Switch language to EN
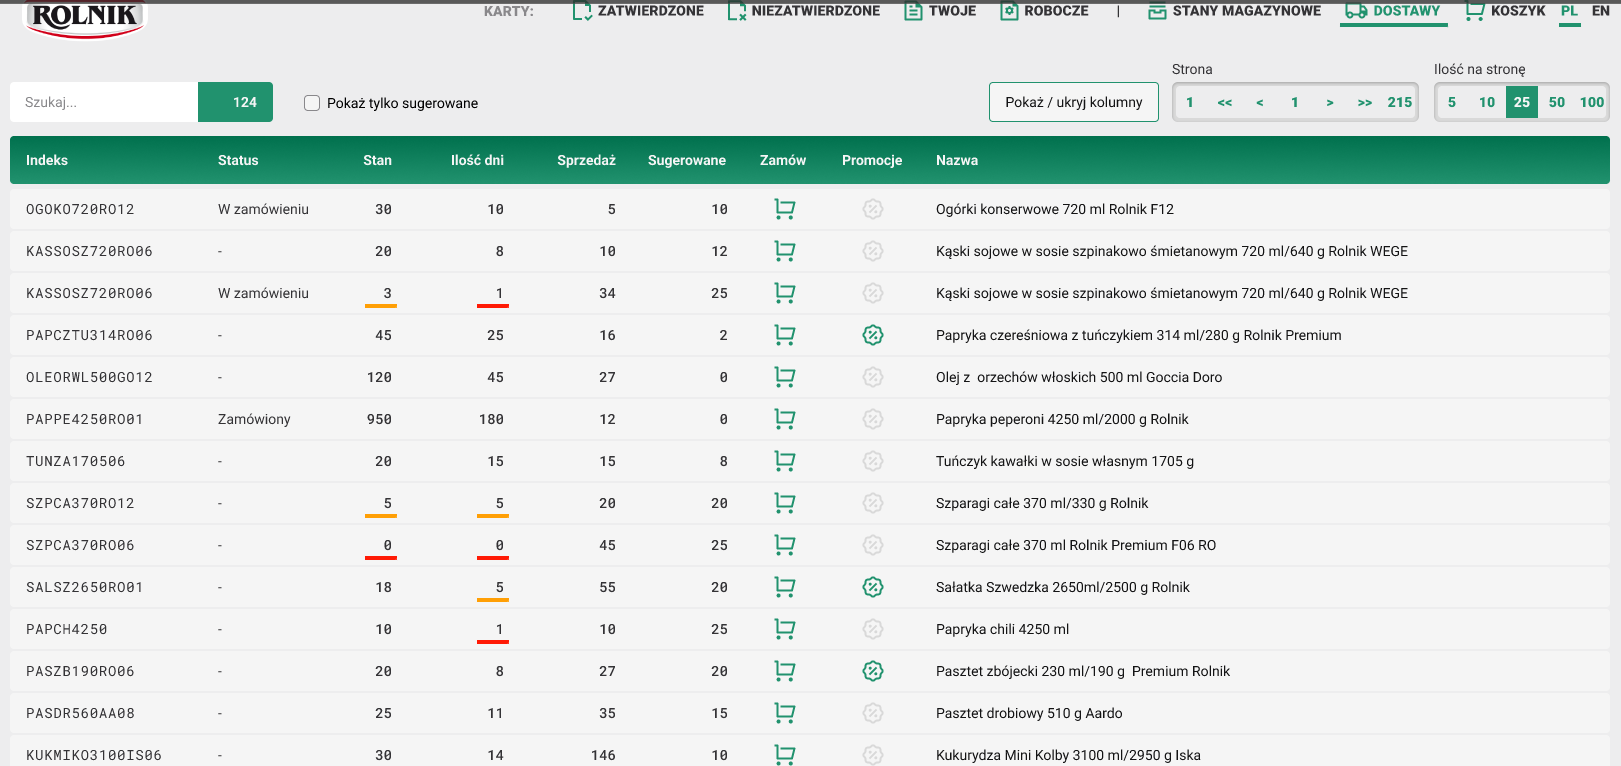The height and width of the screenshot is (766, 1621). tap(1600, 11)
